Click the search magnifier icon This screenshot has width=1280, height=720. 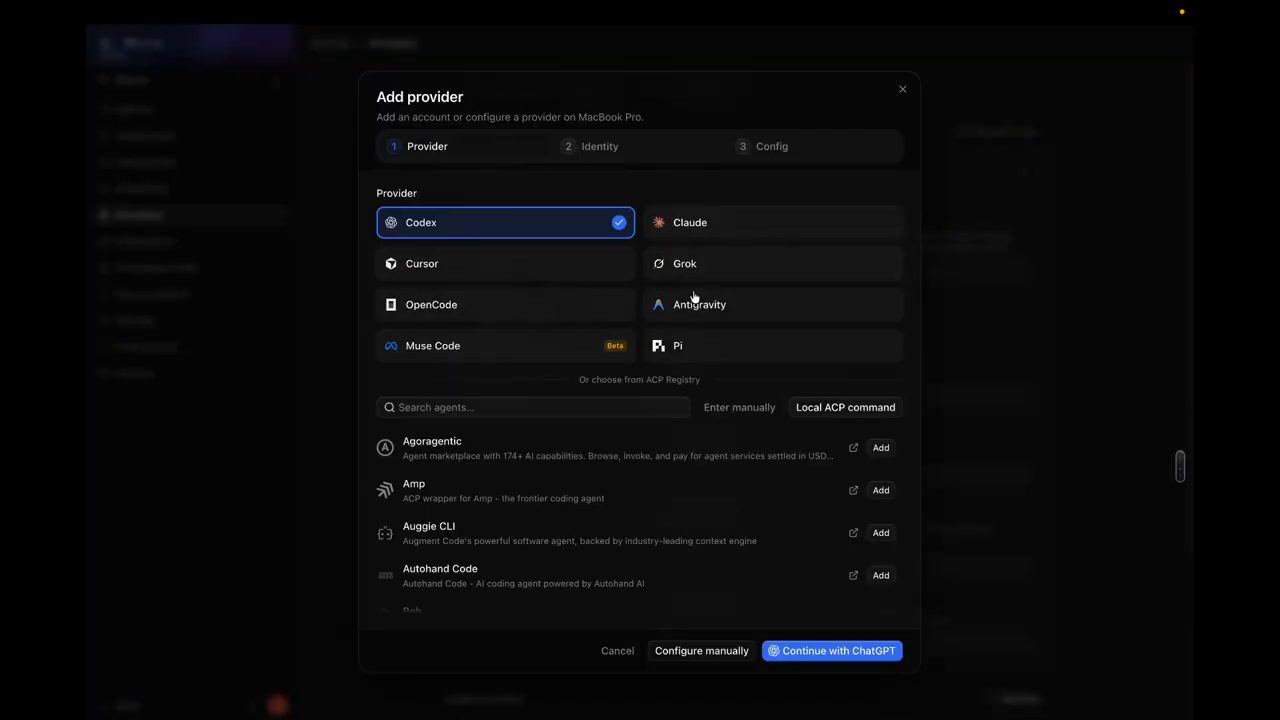[389, 407]
